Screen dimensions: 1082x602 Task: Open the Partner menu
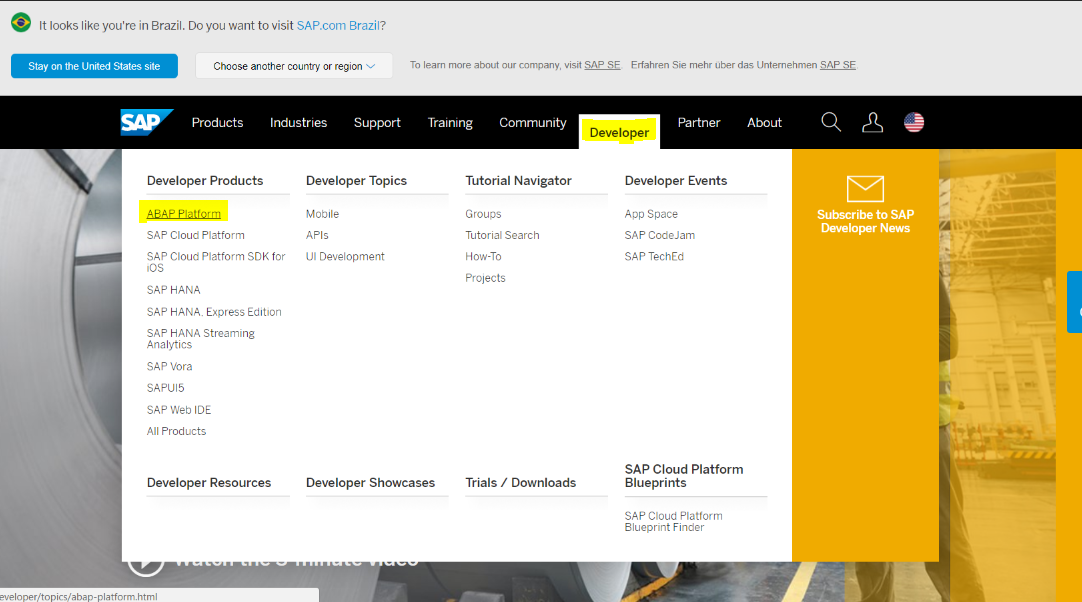coord(699,122)
